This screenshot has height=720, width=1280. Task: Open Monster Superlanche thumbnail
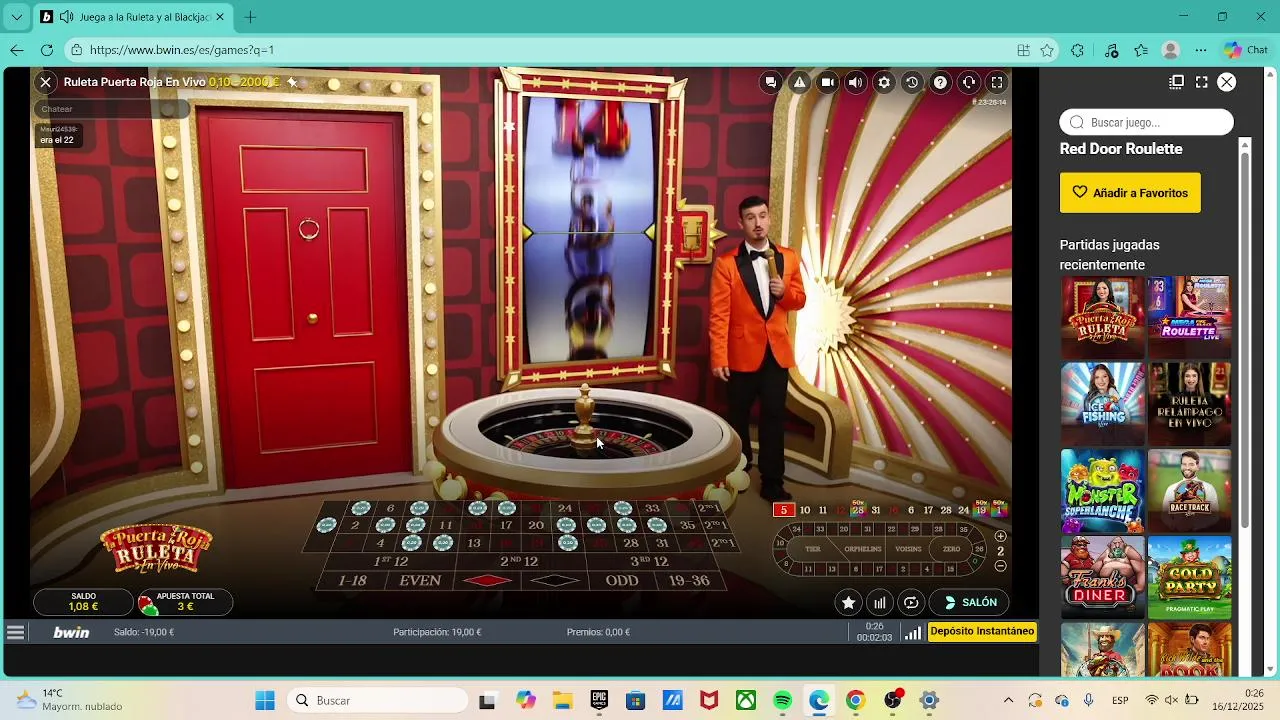click(x=1102, y=491)
